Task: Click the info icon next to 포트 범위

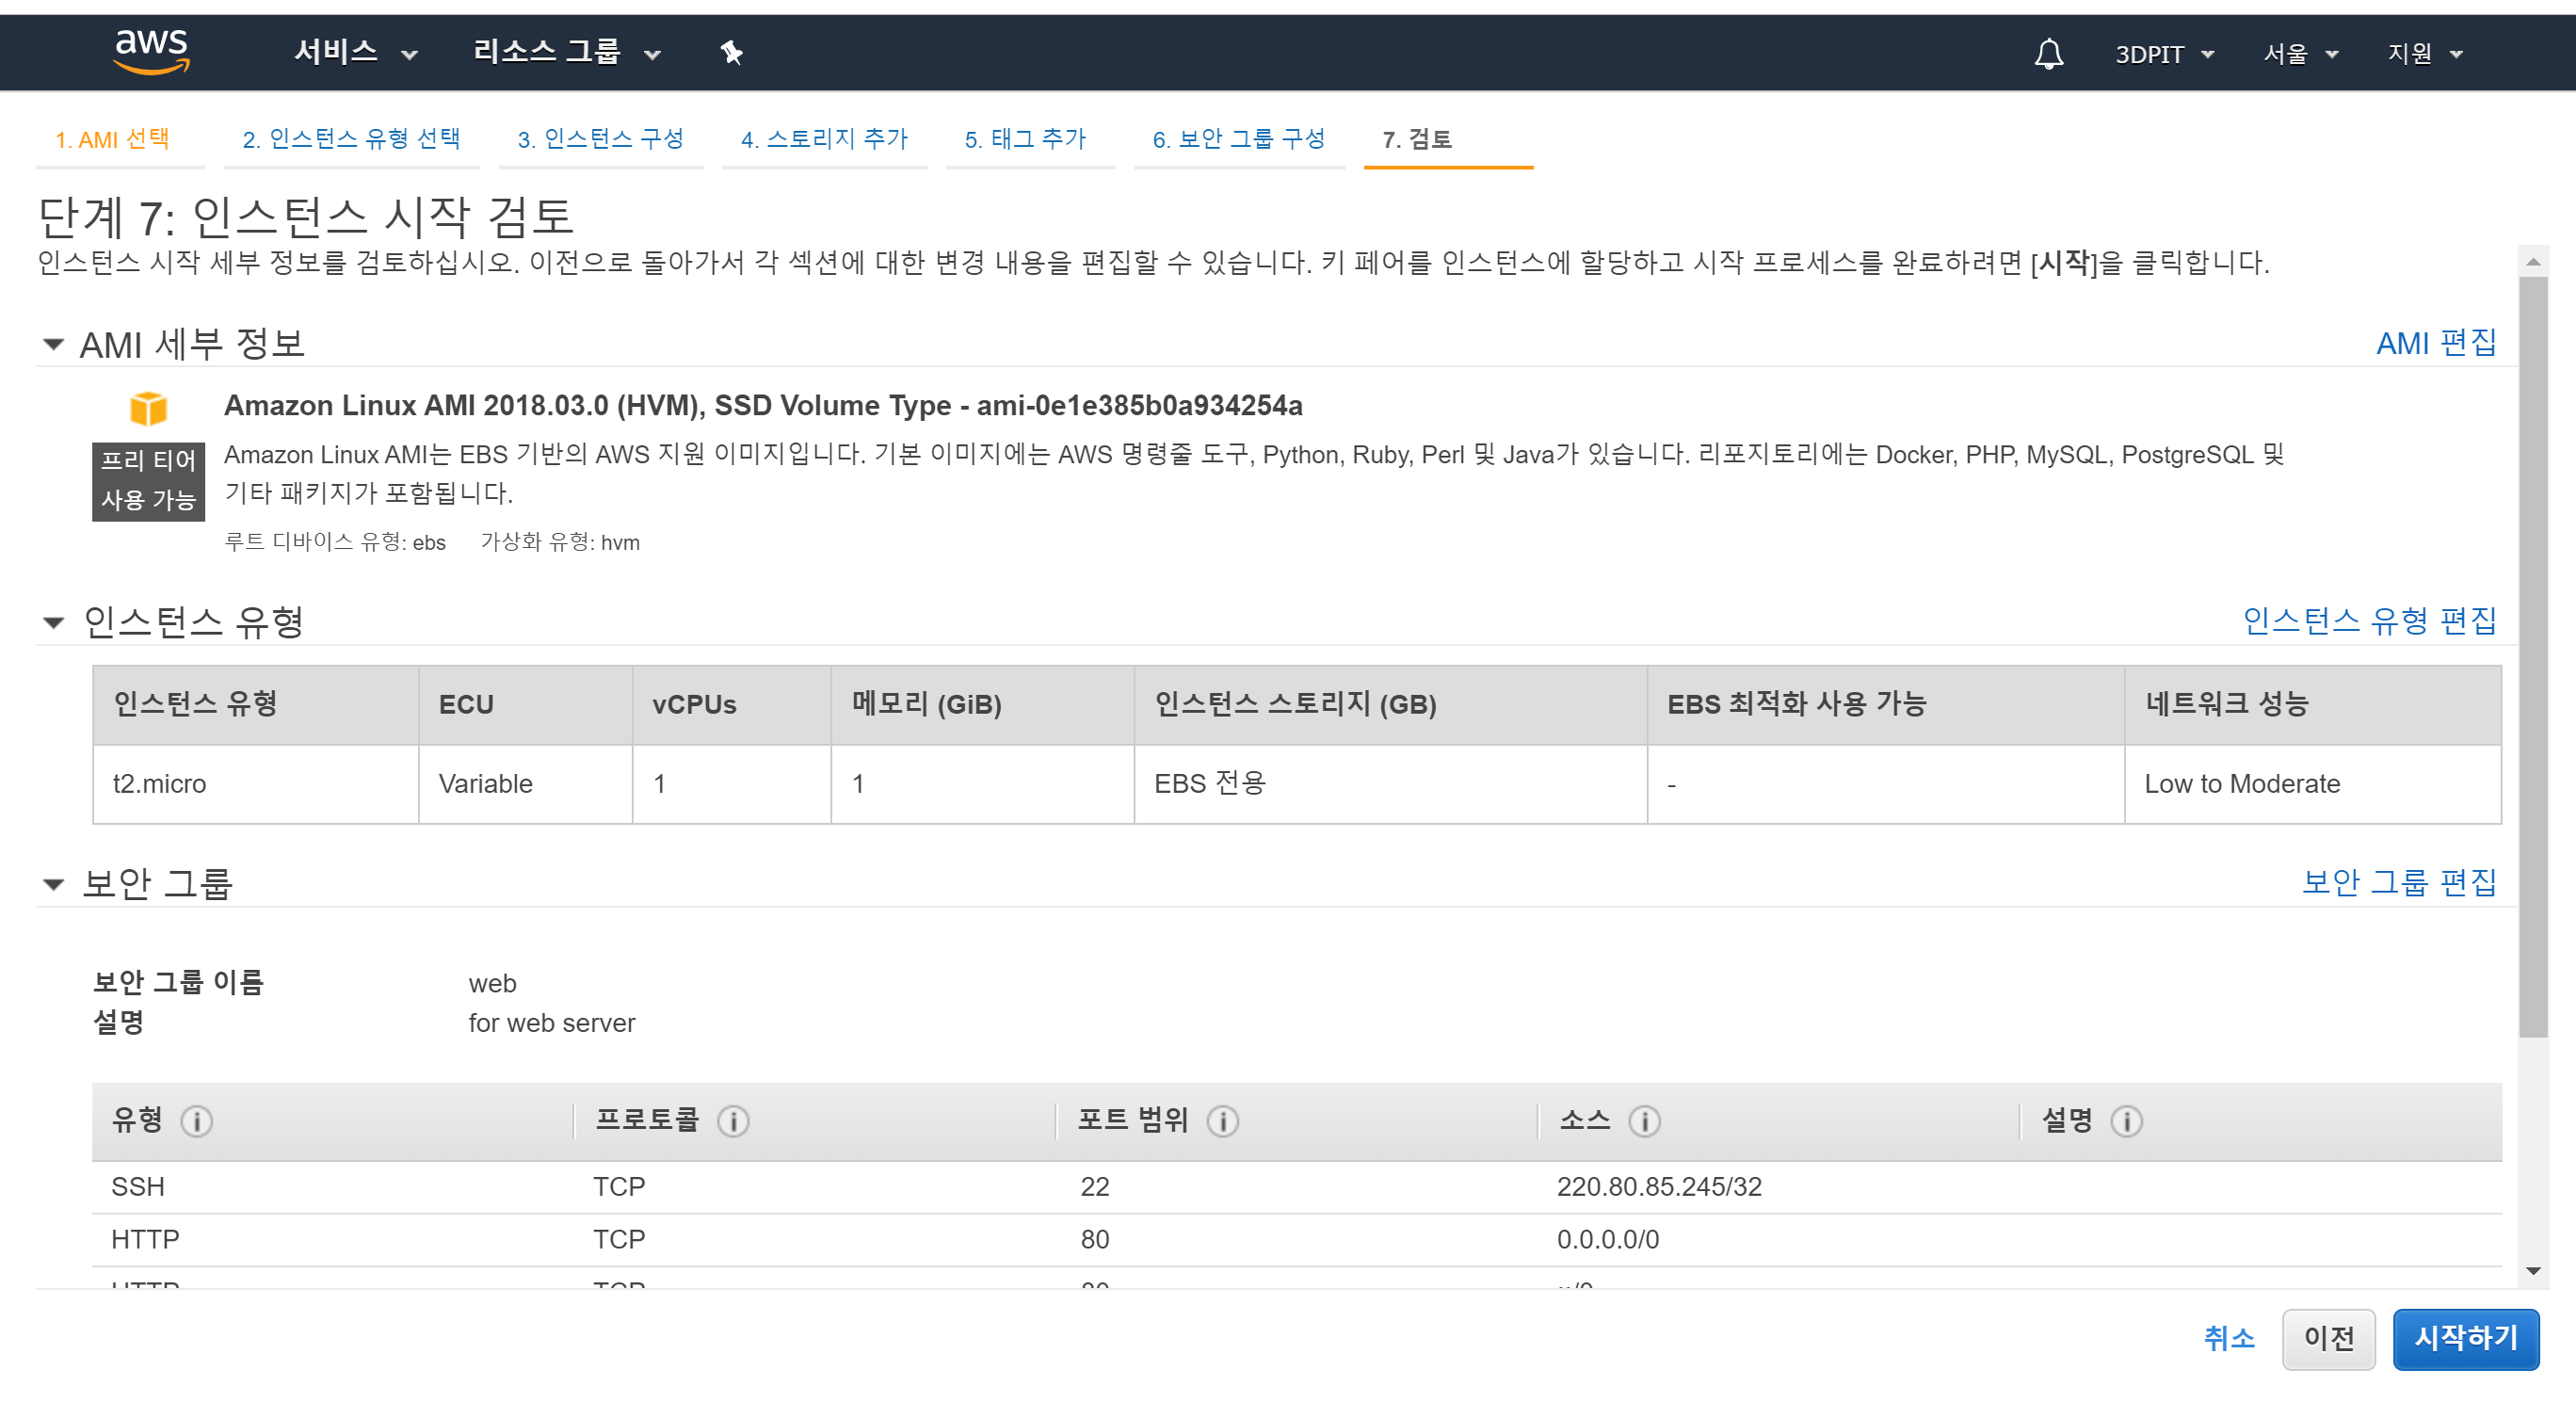Action: pos(1222,1121)
